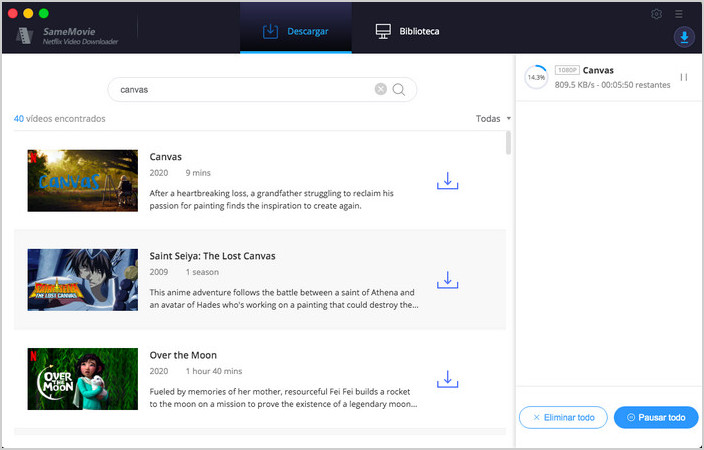The image size is (704, 450).
Task: Click the 1 season label
Action: [x=202, y=272]
